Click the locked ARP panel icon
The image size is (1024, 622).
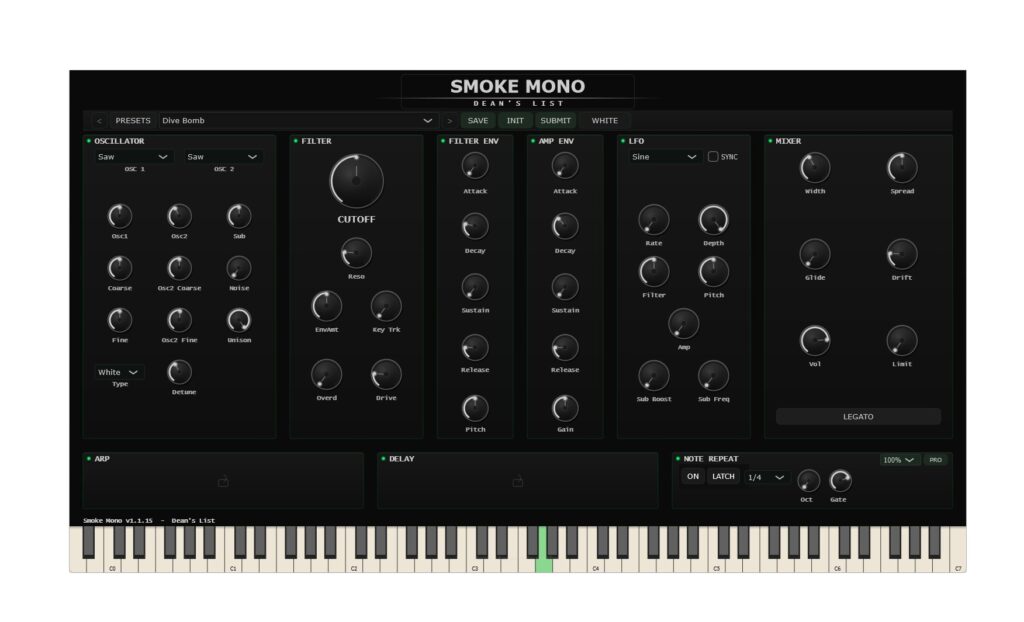coord(223,482)
